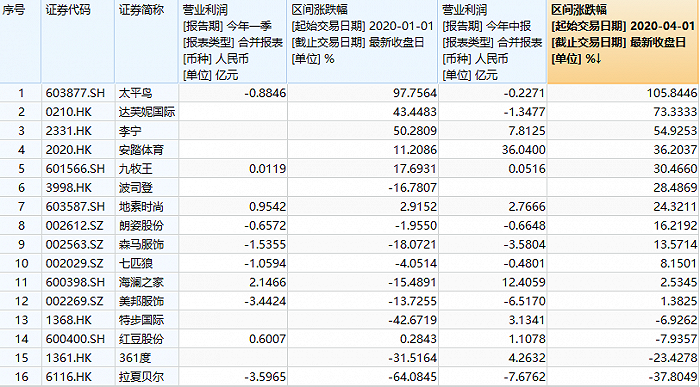This screenshot has height=387, width=700.
Task: Select the value 2.7666 for 地素时尚
Action: (527, 207)
